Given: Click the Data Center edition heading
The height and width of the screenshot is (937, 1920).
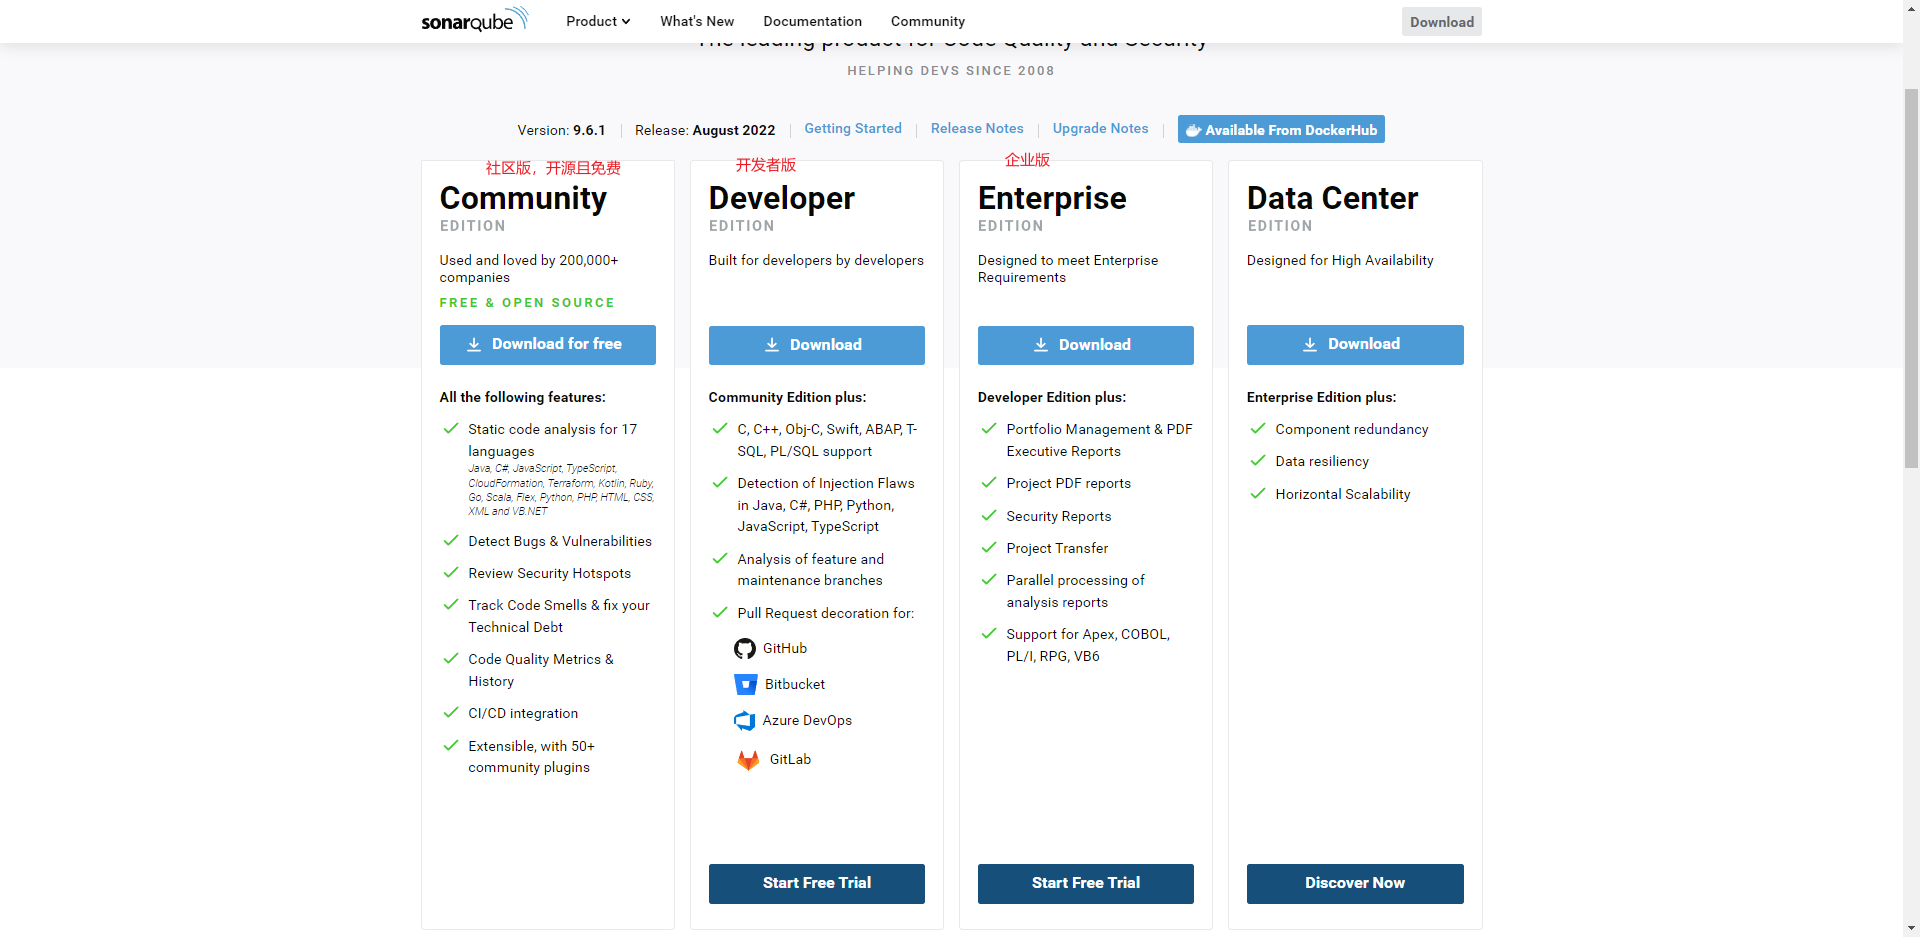Looking at the screenshot, I should point(1332,198).
